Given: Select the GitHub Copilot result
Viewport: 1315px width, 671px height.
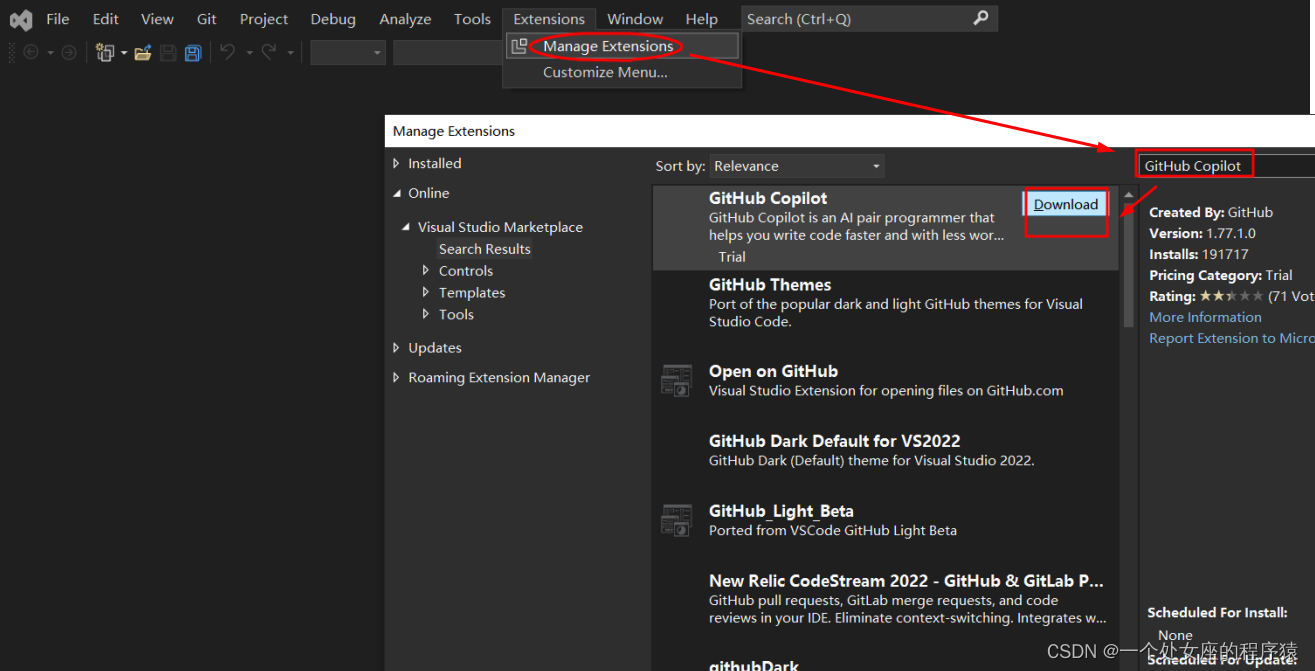Looking at the screenshot, I should click(885, 228).
